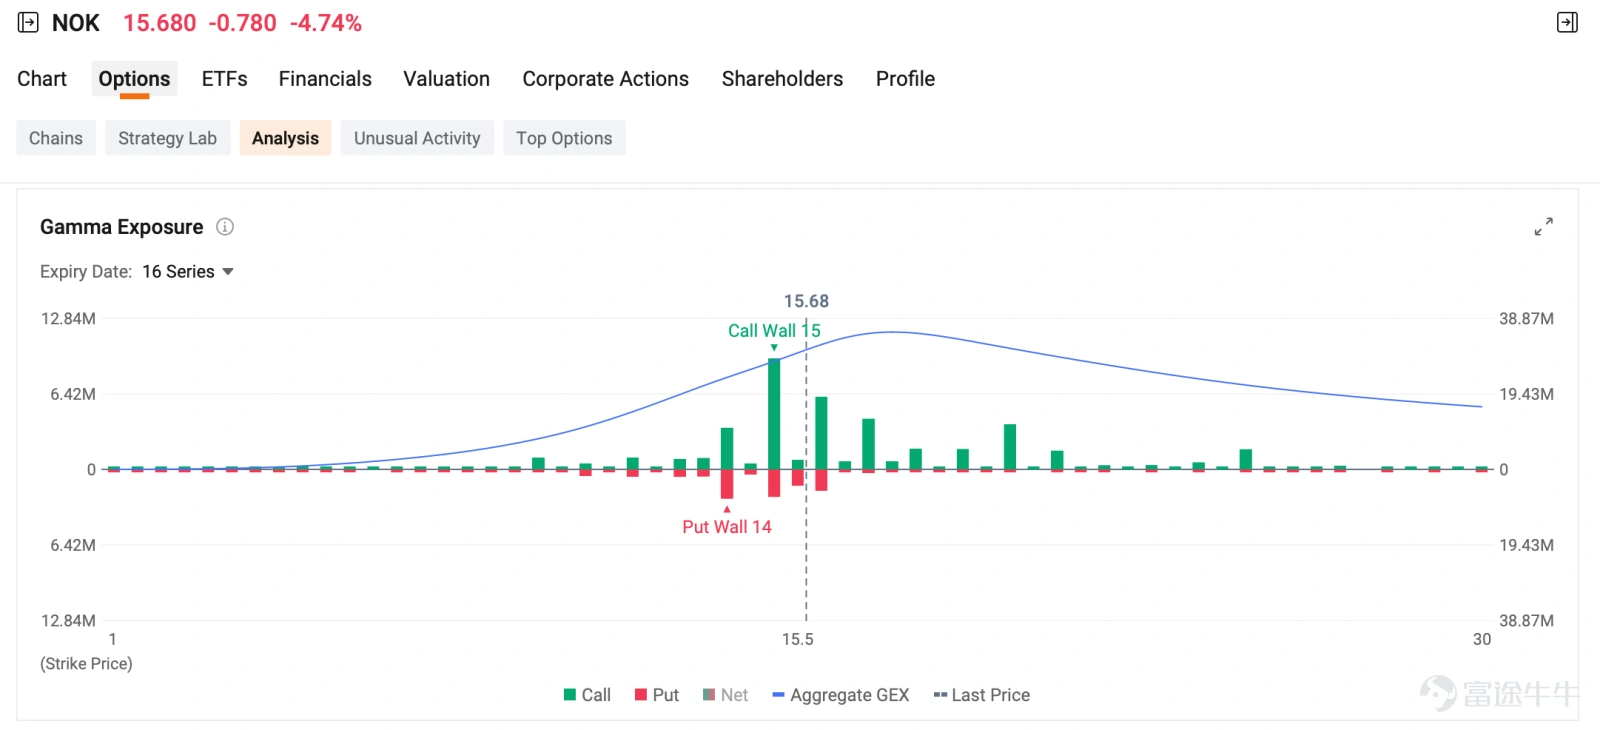Open the Shareholders tab
Screen dimensions: 1600x730
(782, 79)
